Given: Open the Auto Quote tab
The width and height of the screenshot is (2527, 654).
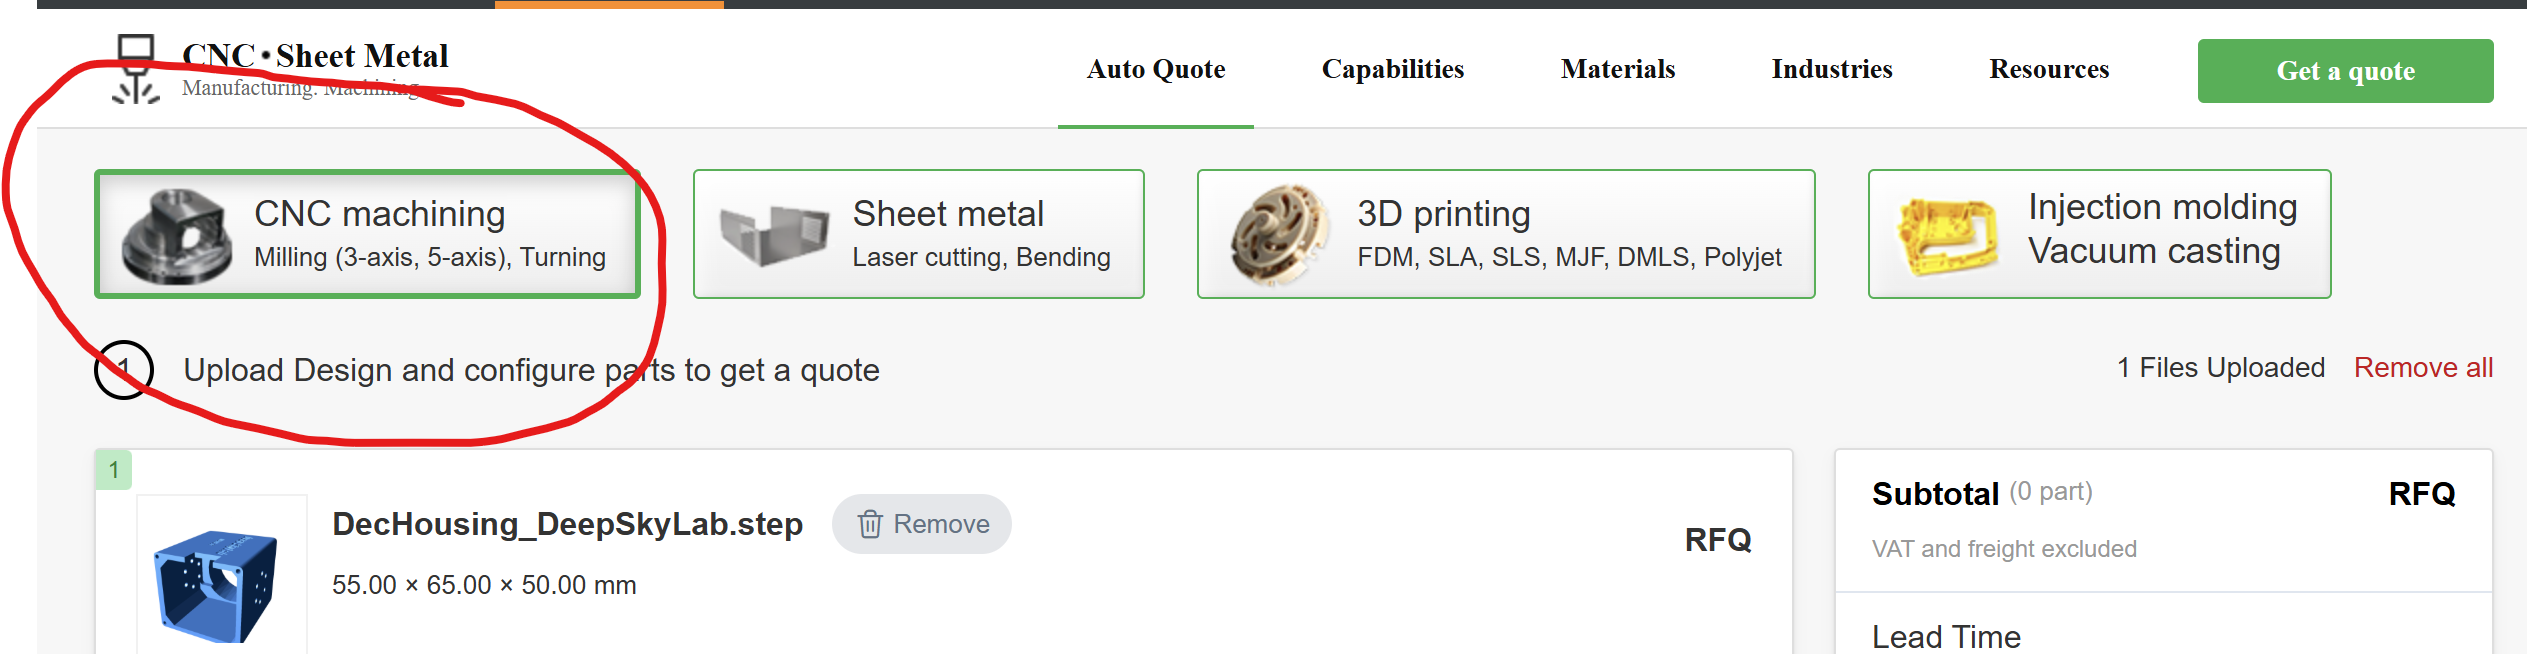Looking at the screenshot, I should coord(1156,69).
